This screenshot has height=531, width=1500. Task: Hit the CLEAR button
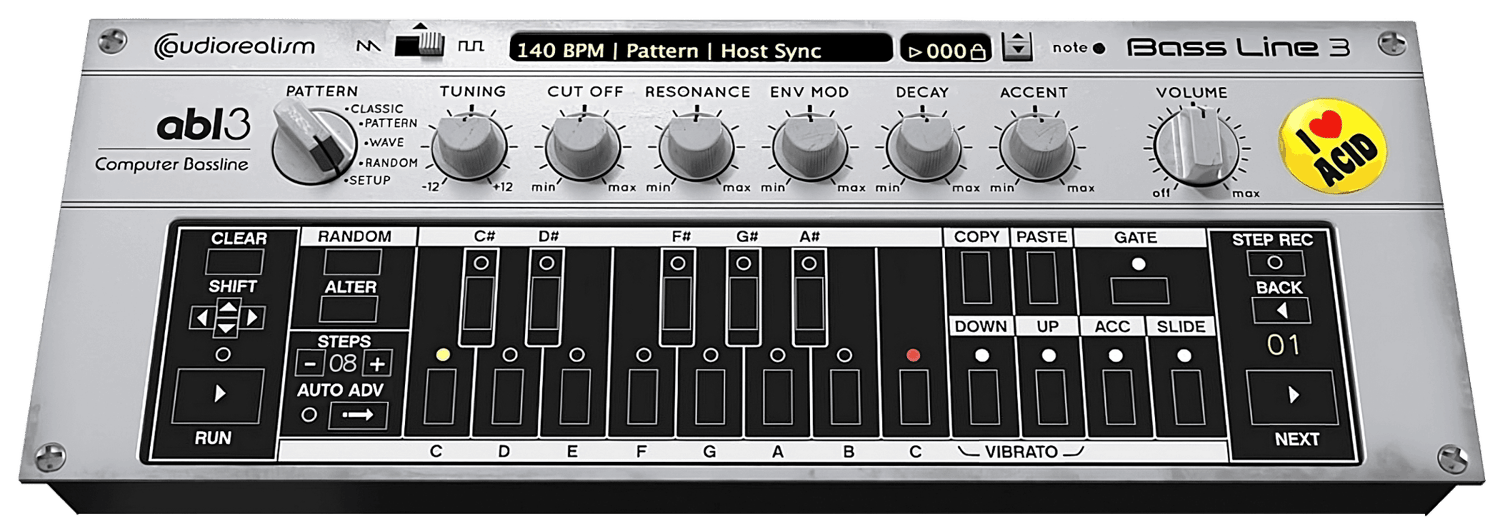(236, 262)
